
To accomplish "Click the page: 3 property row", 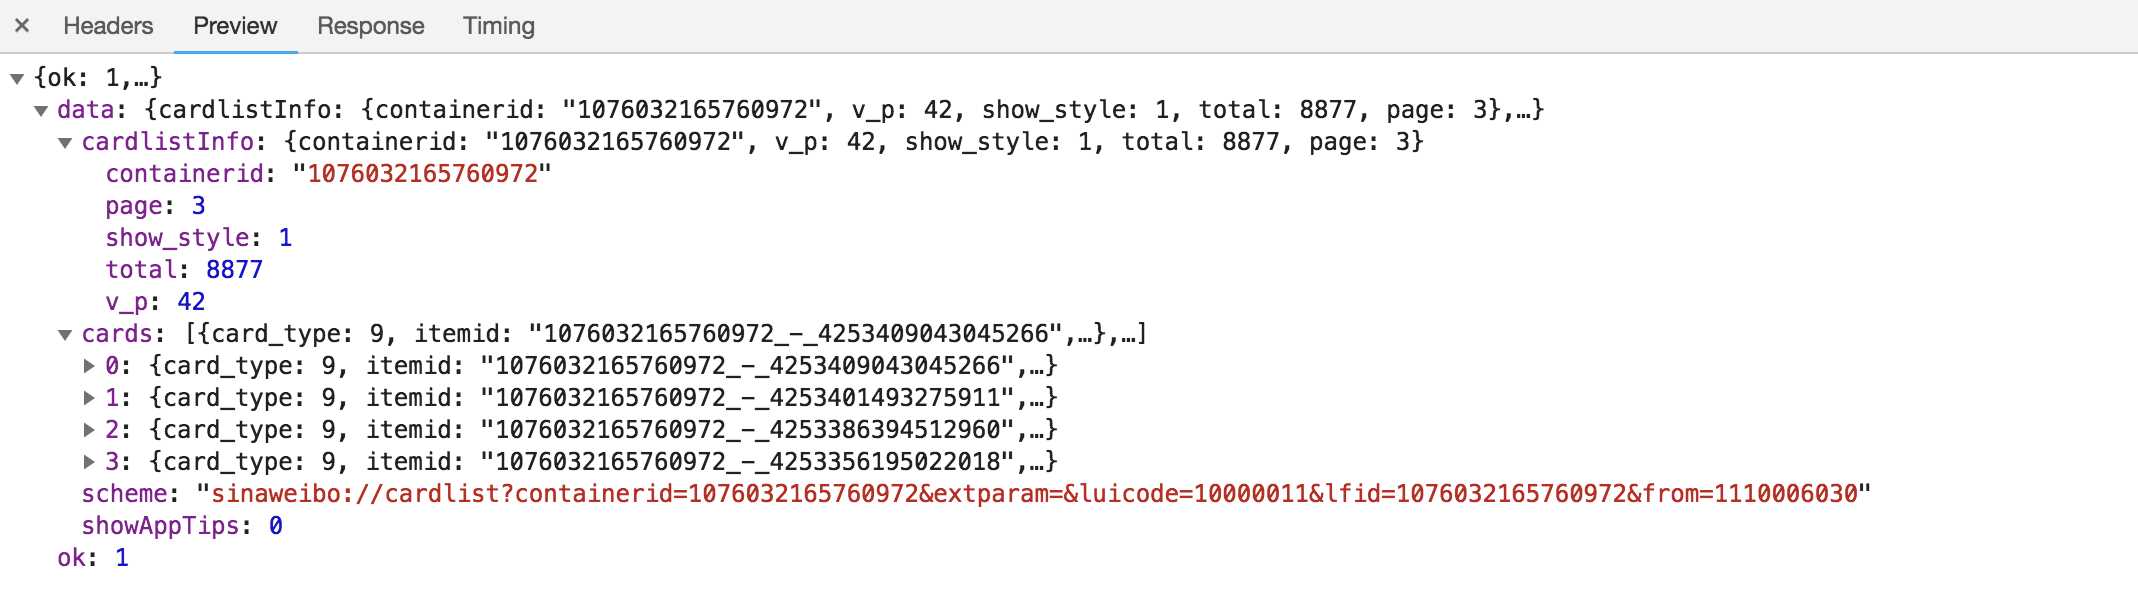I will (x=155, y=206).
